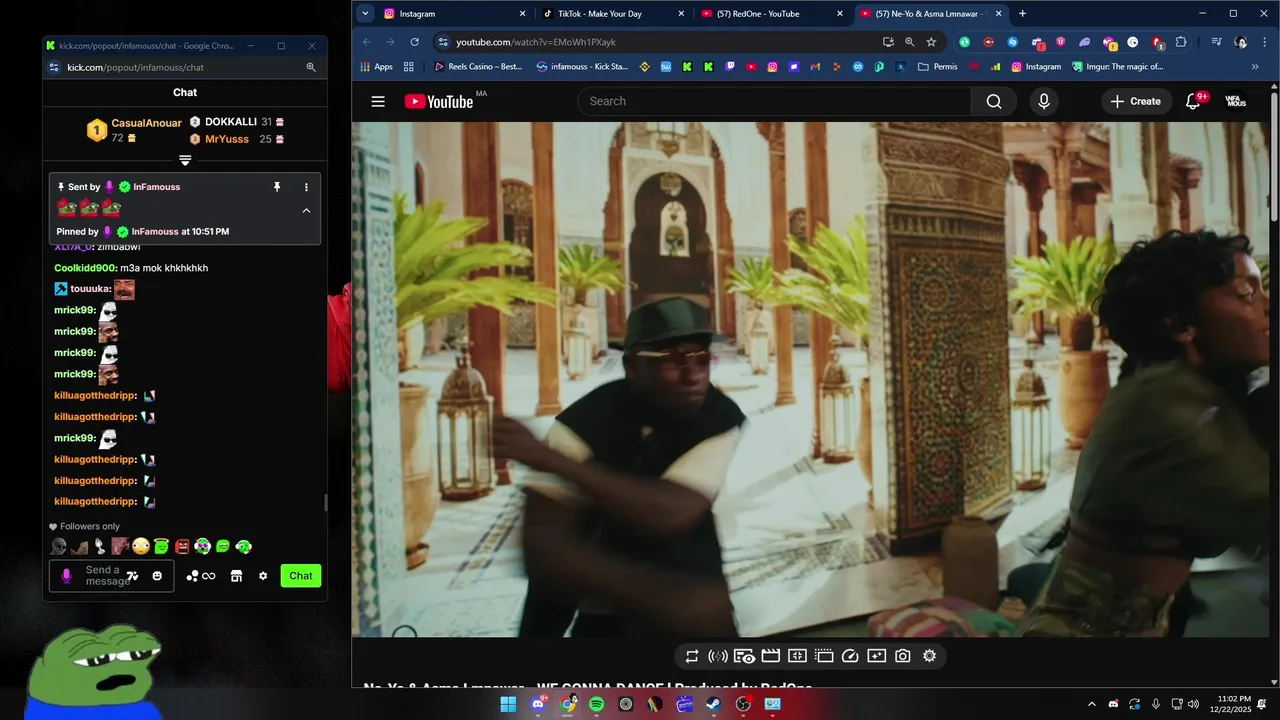1280x720 pixels.
Task: Open YouTube notifications bell
Action: 1193,101
